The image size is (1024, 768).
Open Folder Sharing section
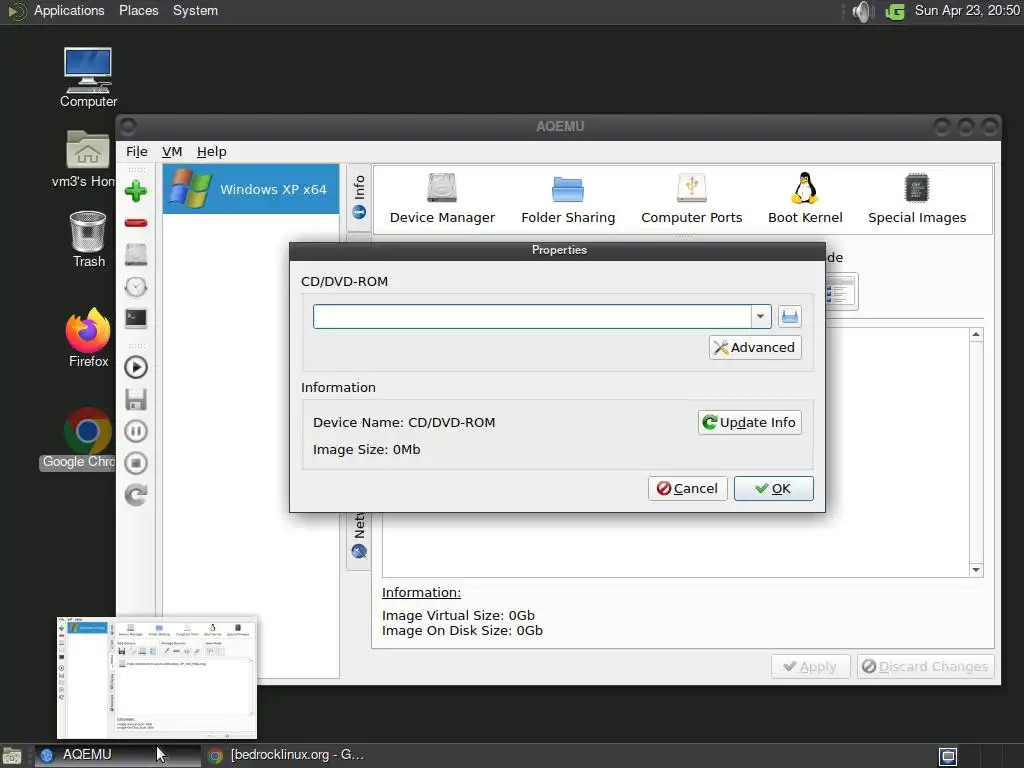[x=568, y=199]
